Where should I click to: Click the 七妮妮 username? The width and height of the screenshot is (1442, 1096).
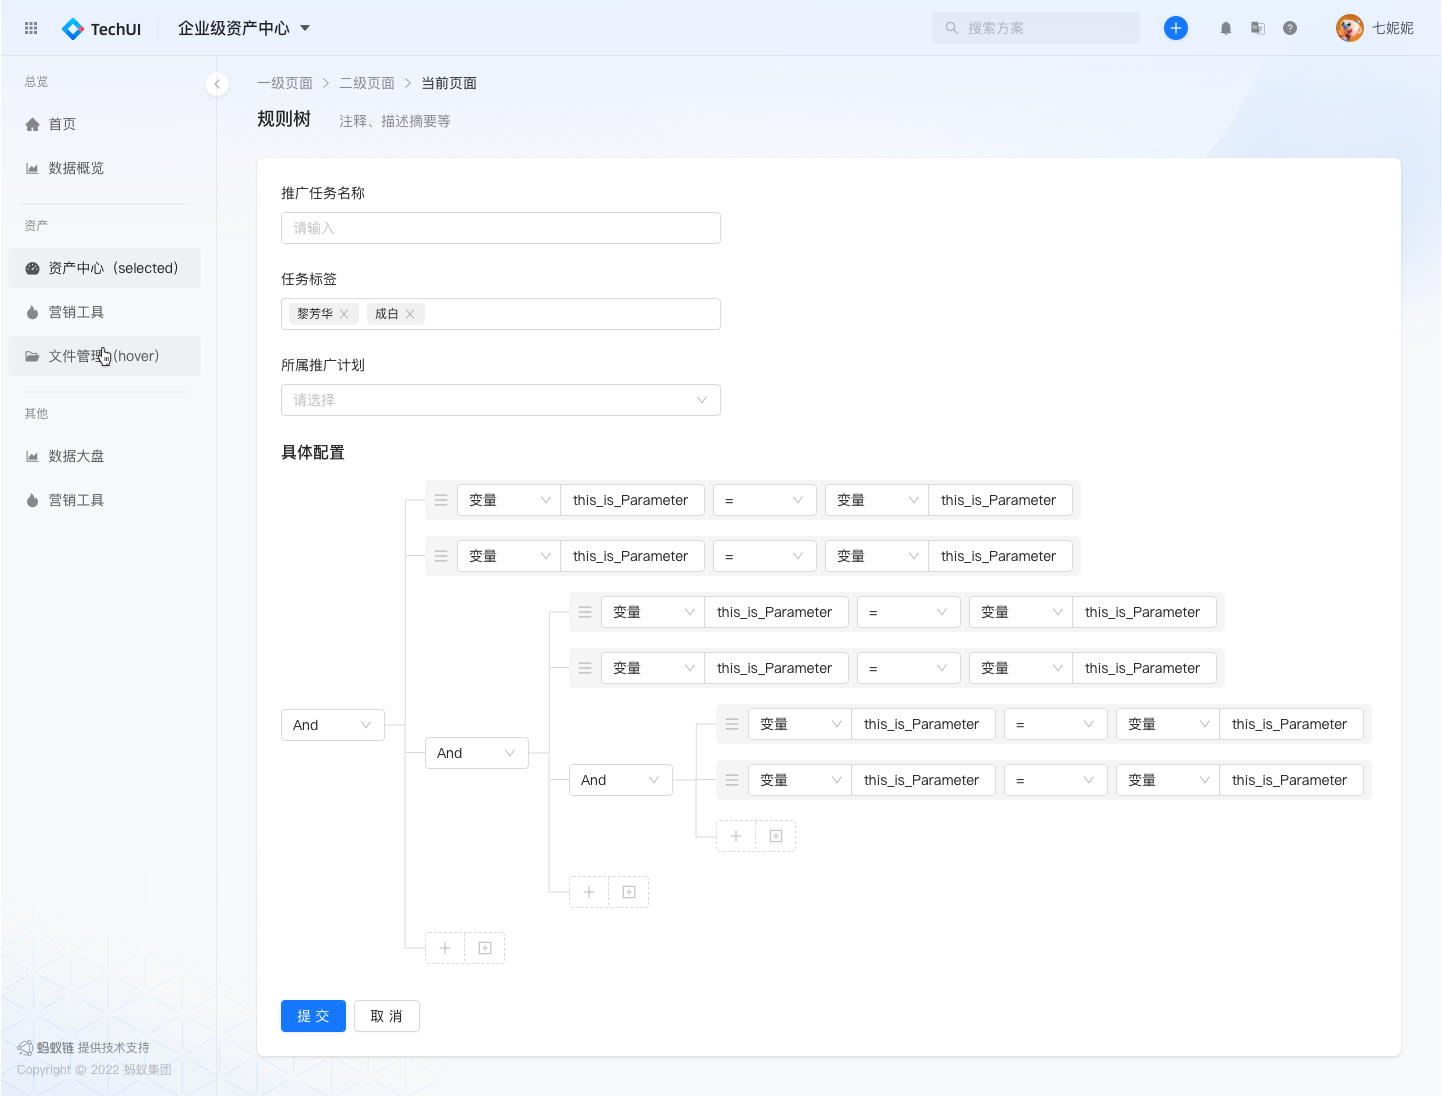(1393, 28)
